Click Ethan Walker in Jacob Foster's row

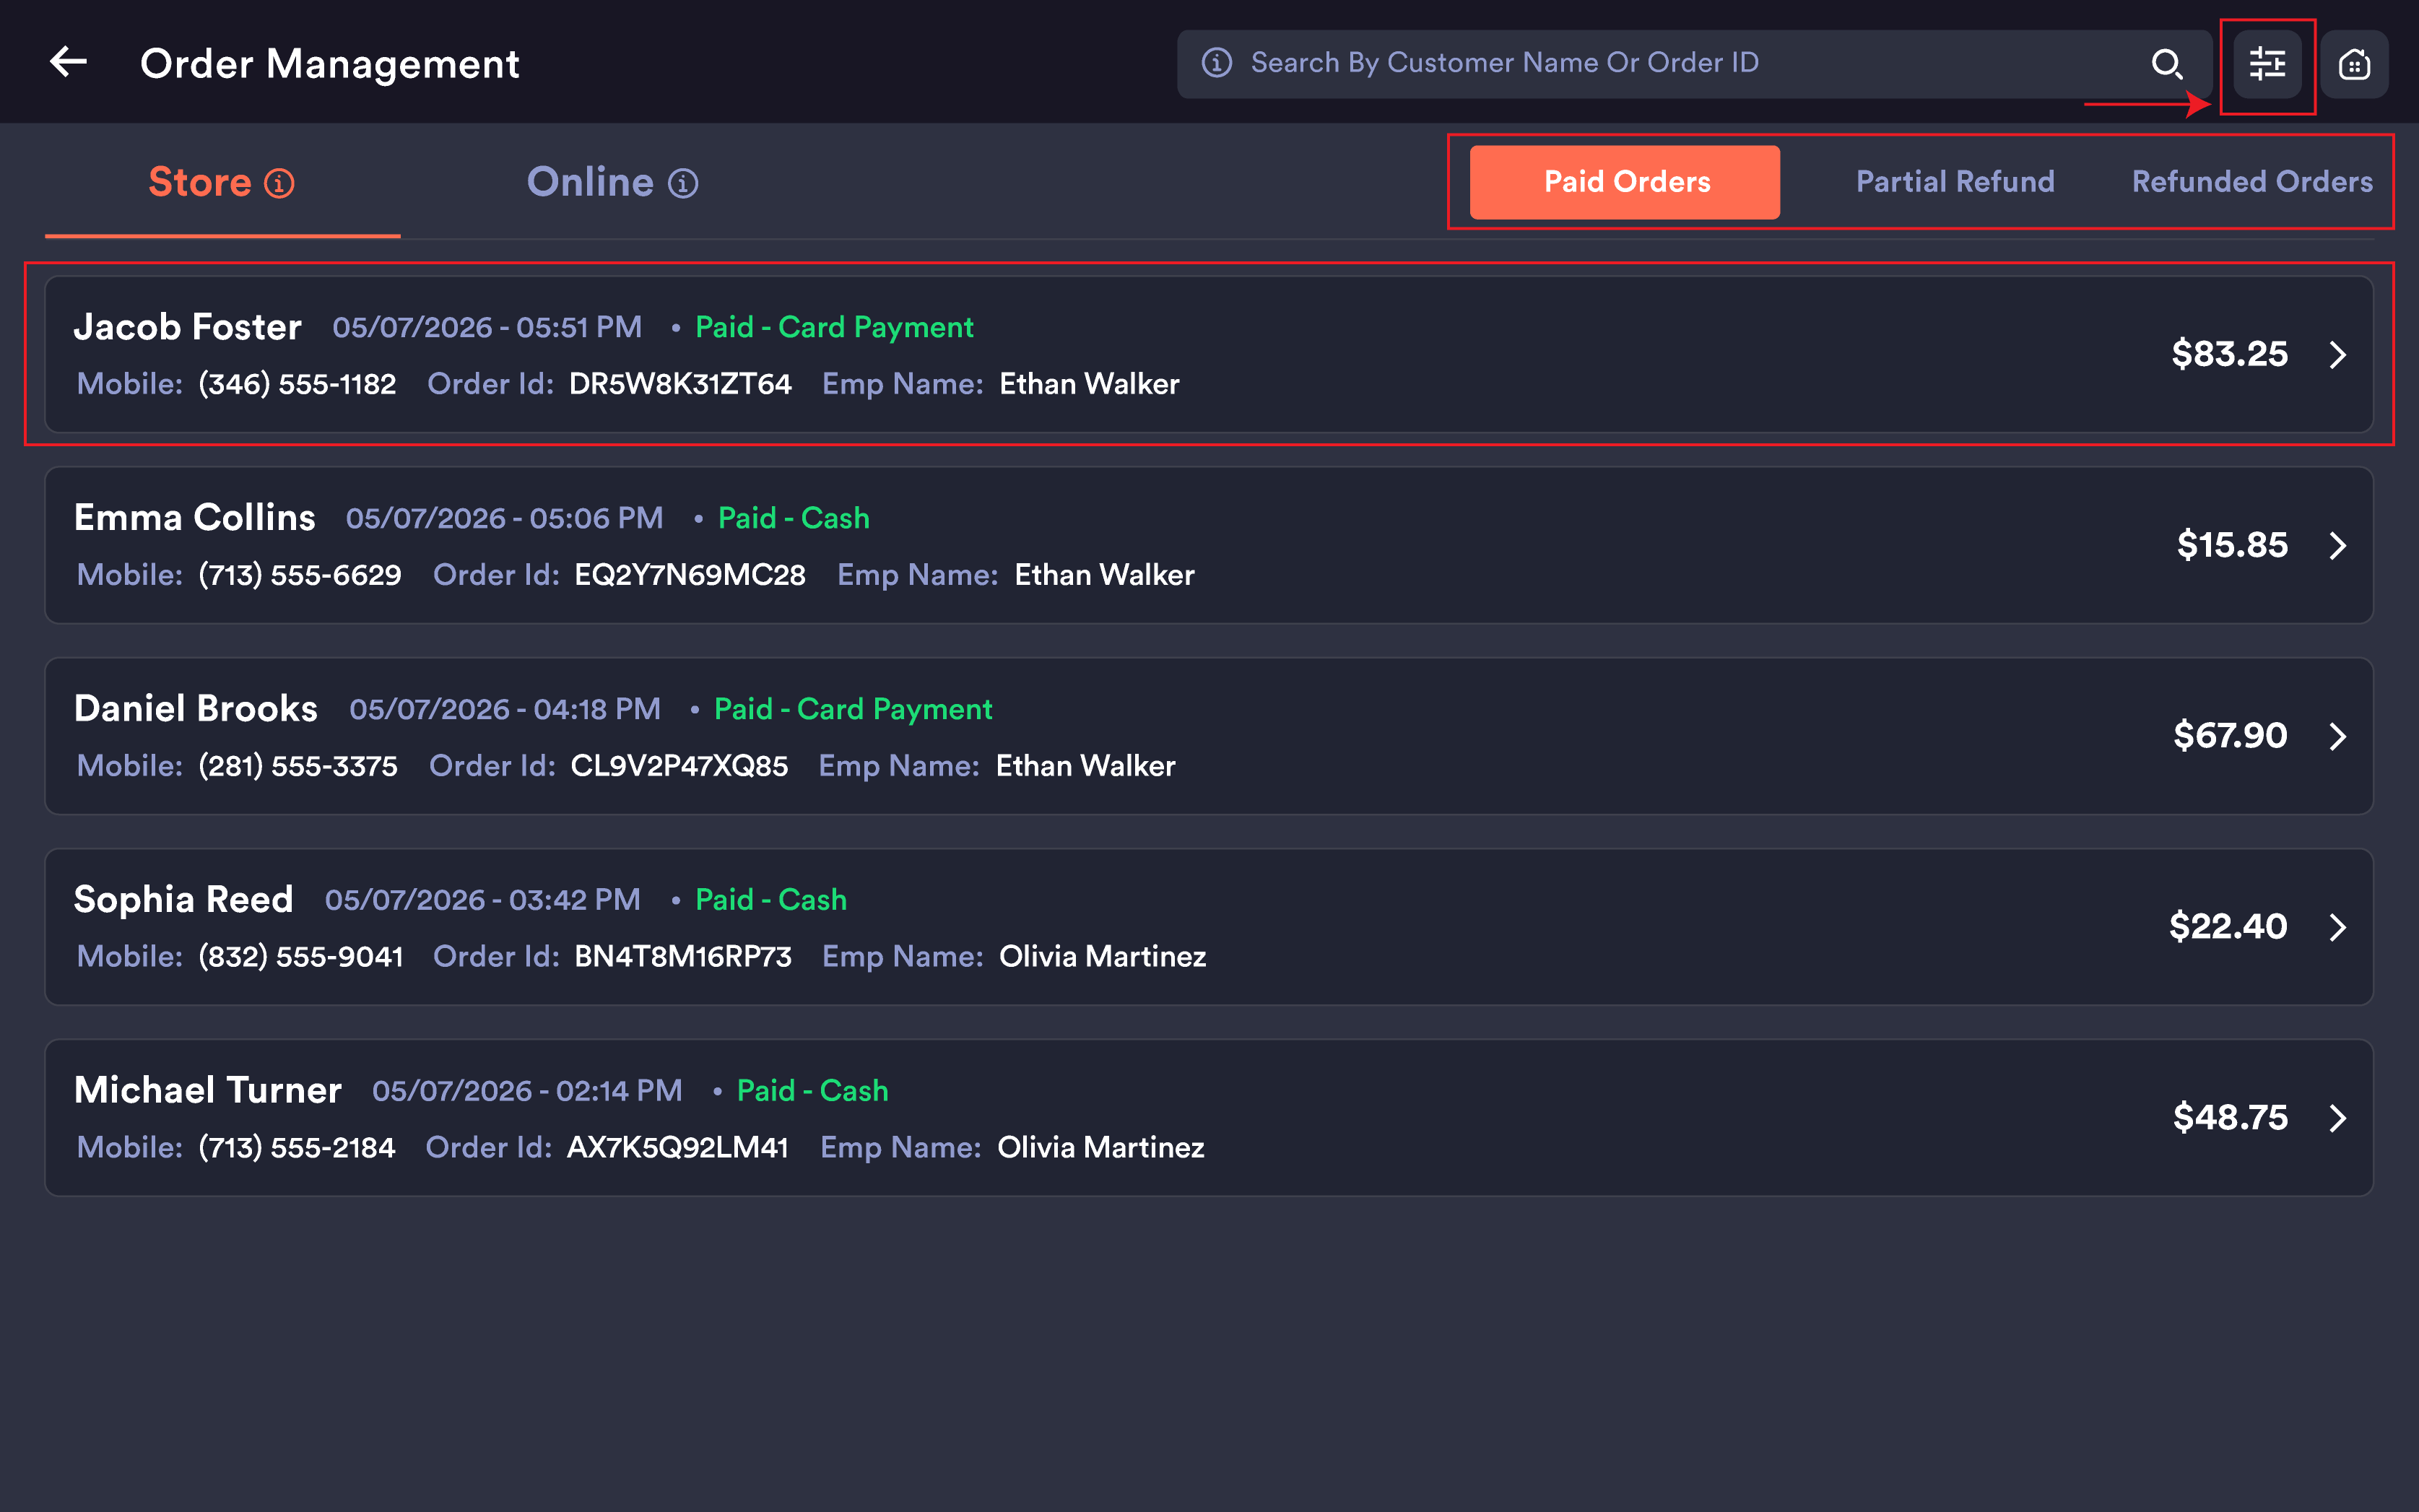[x=1089, y=384]
